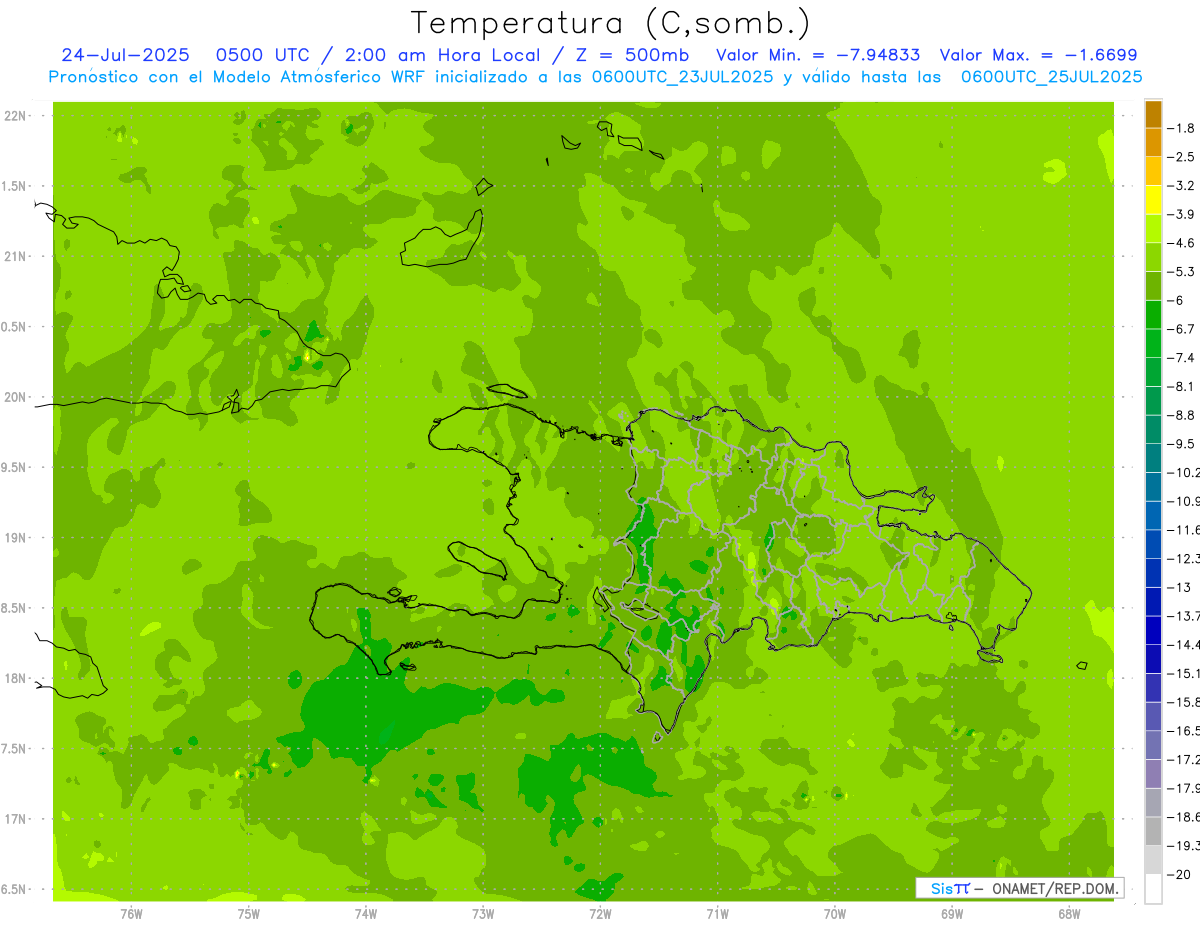Click the yellow swatch between -3.2 and -3.9
The height and width of the screenshot is (927, 1200).
coord(1153,199)
